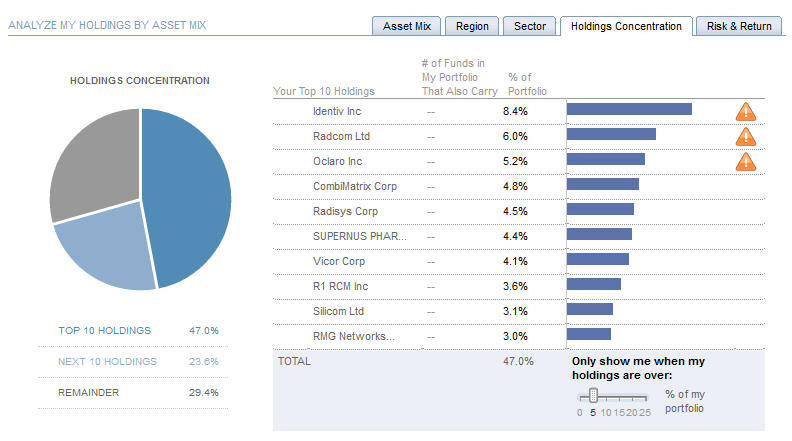
Task: Click the Holdings Concentration tab
Action: pos(626,26)
